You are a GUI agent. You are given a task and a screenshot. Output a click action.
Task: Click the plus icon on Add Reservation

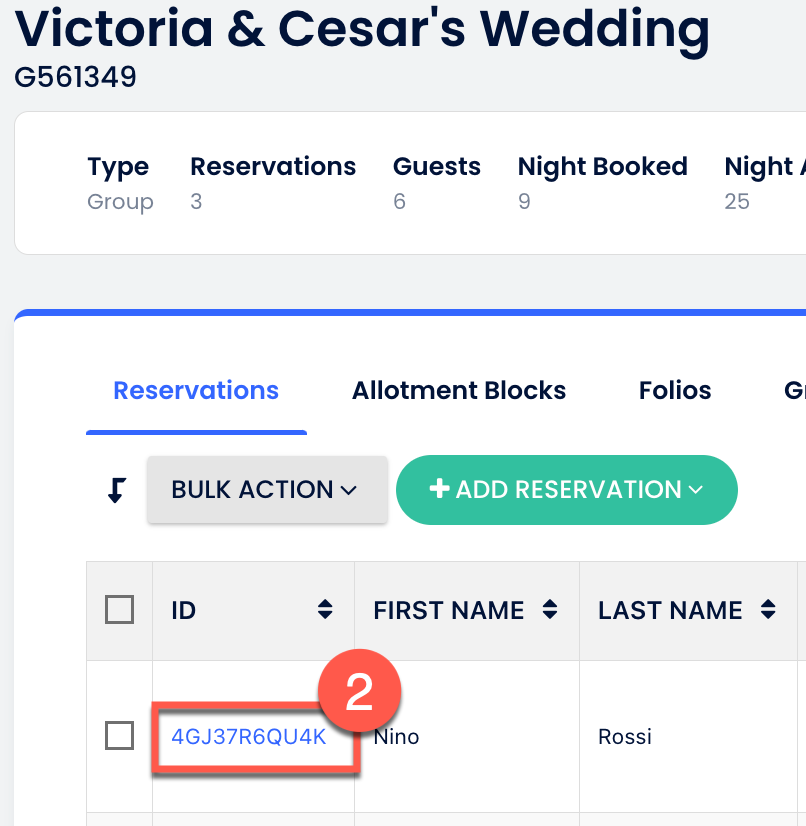[x=438, y=489]
